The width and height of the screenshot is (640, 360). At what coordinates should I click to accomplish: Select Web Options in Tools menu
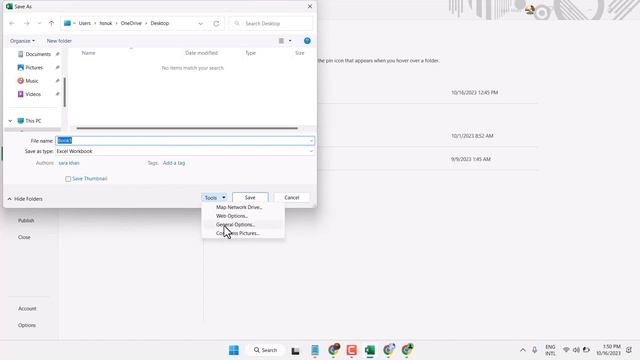pos(231,216)
